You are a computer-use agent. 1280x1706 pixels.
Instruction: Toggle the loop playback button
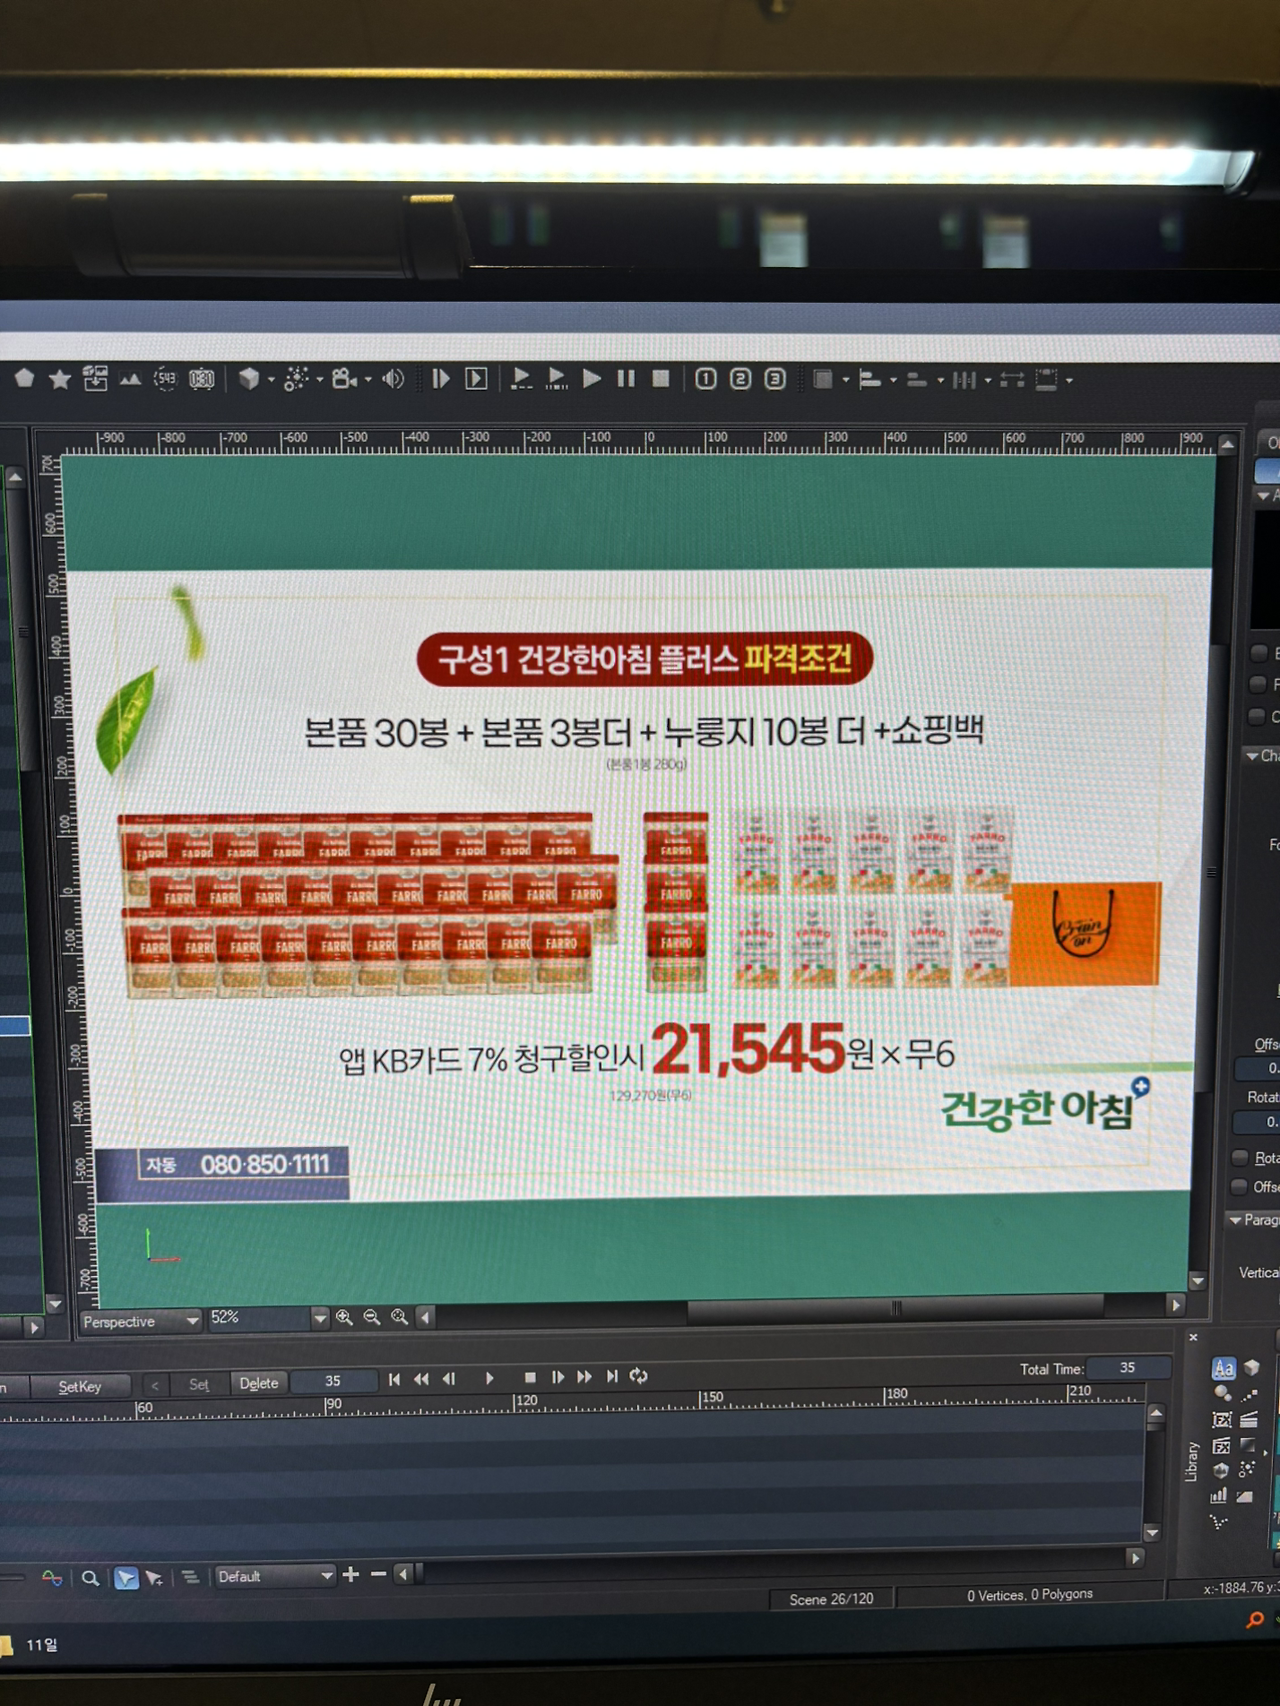(x=639, y=1376)
